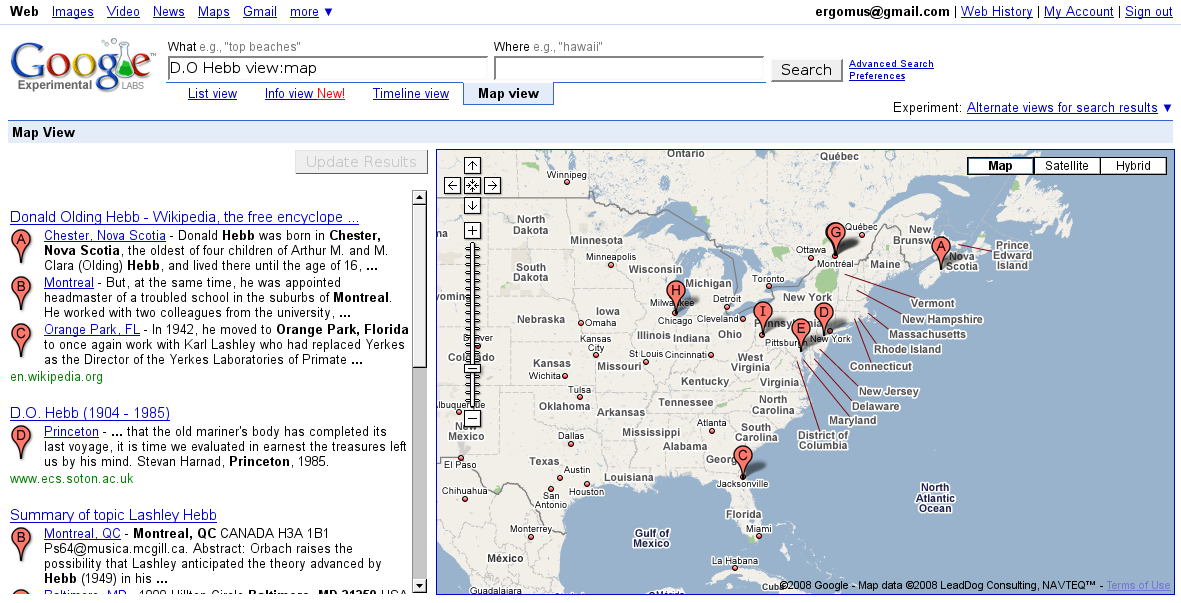
Task: Click marker B icon beside first Montreal result
Action: click(x=21, y=293)
